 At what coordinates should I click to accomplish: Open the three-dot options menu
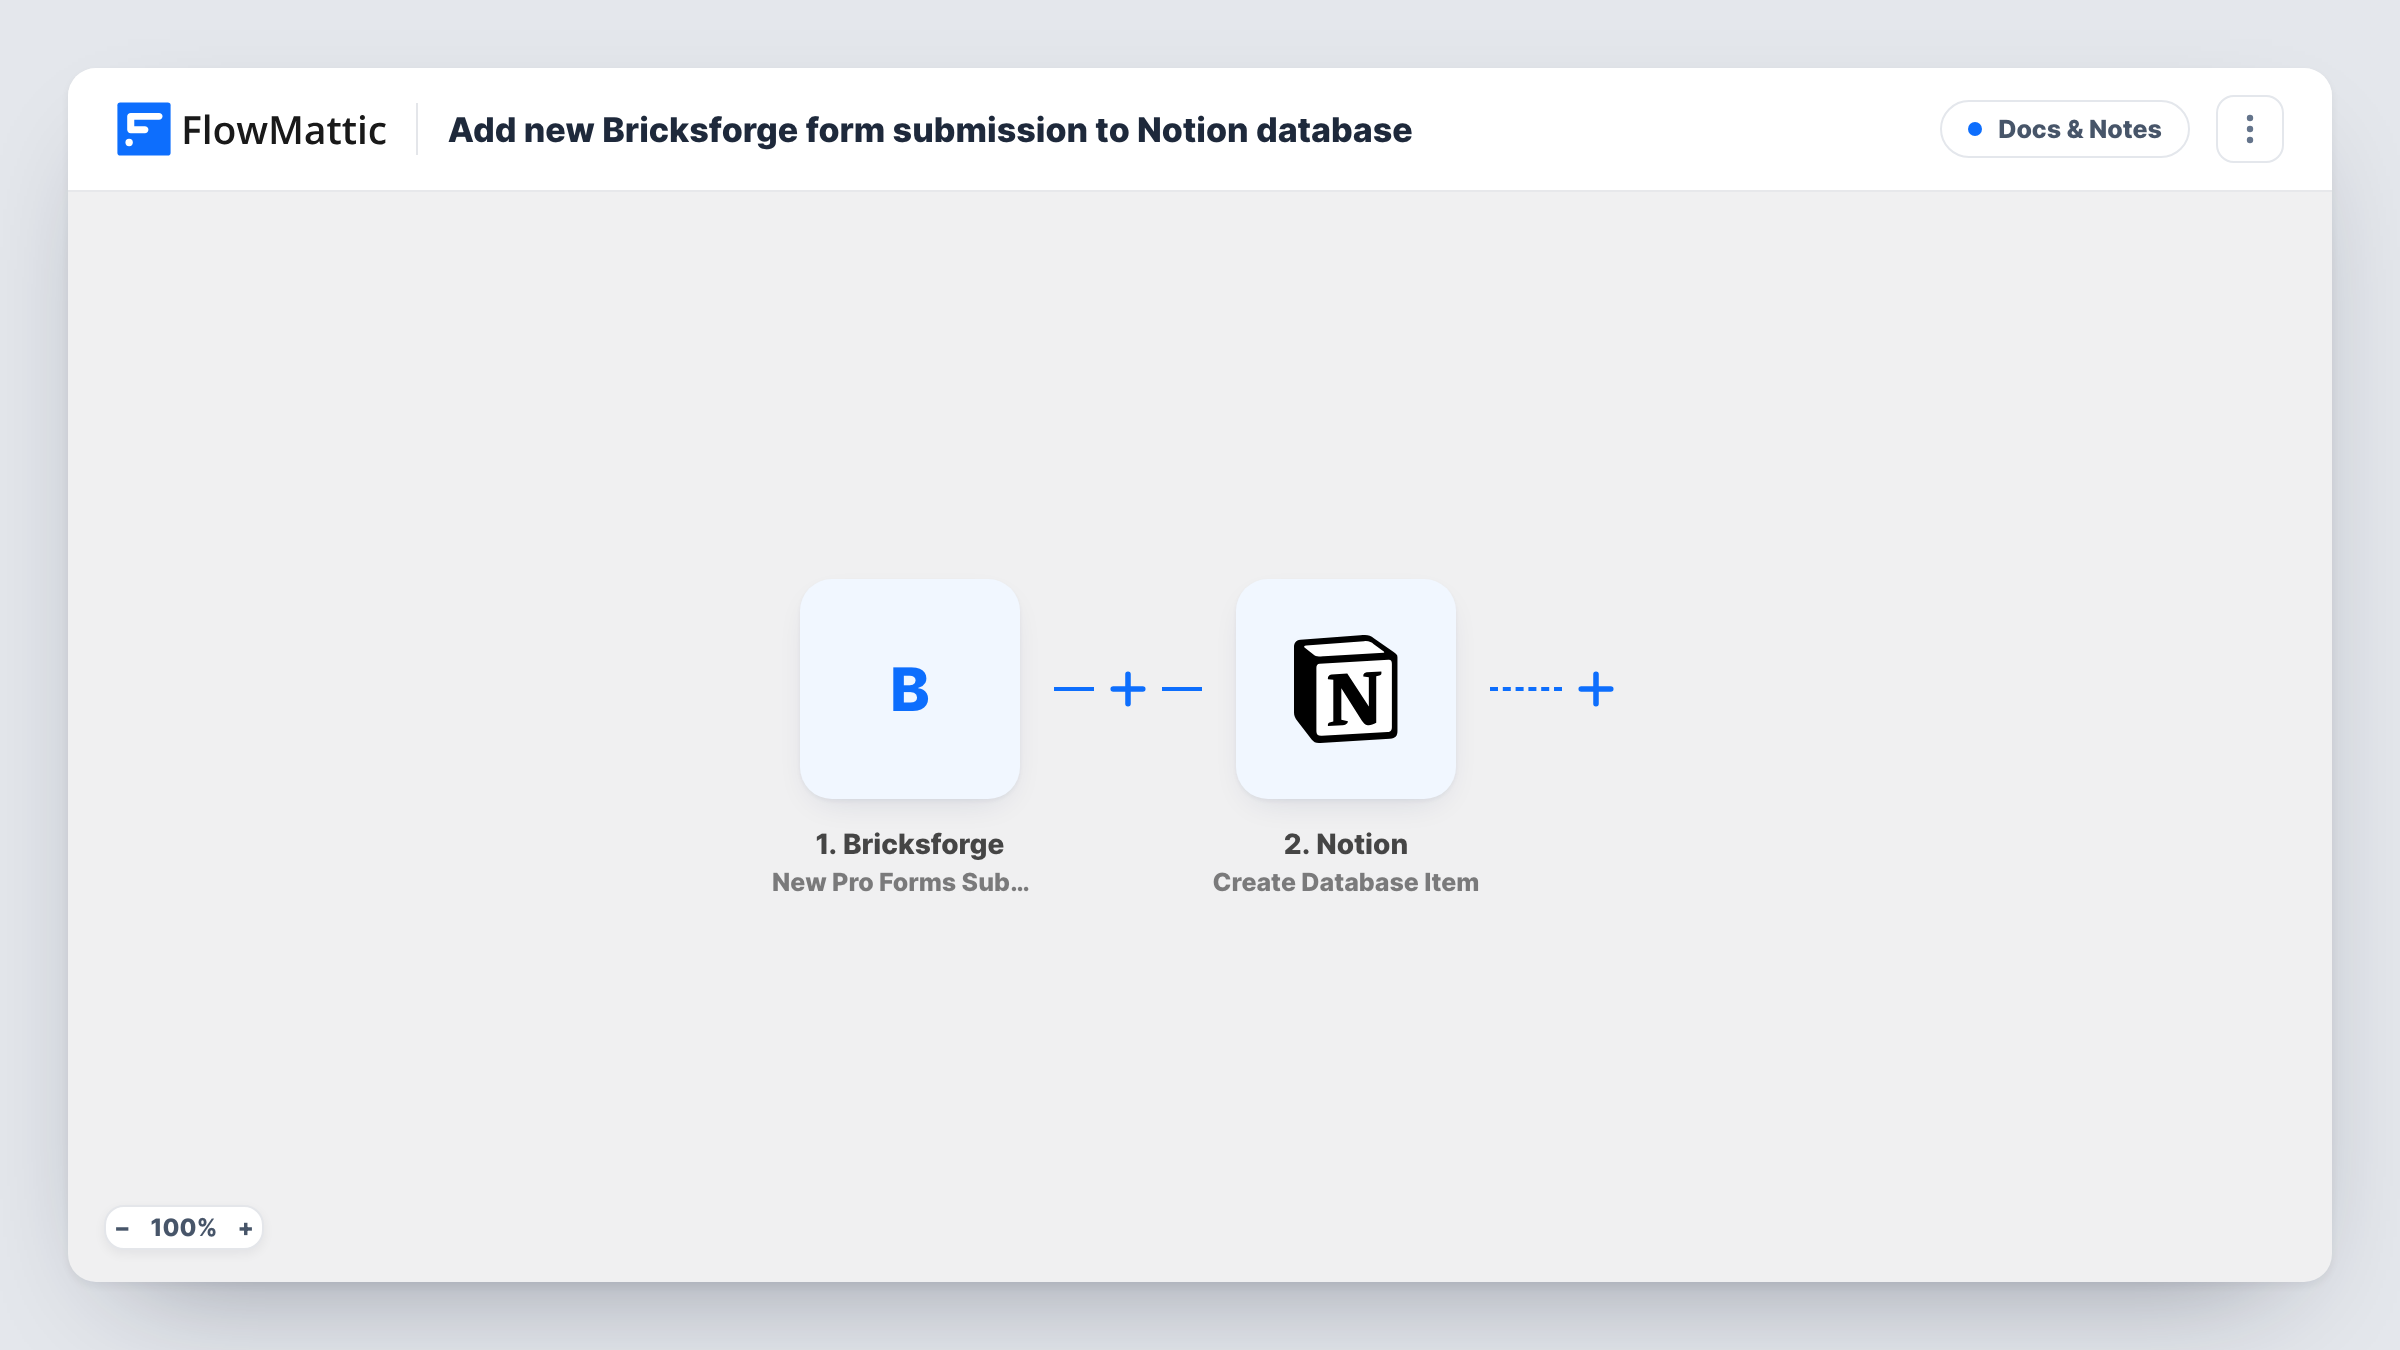(x=2250, y=129)
